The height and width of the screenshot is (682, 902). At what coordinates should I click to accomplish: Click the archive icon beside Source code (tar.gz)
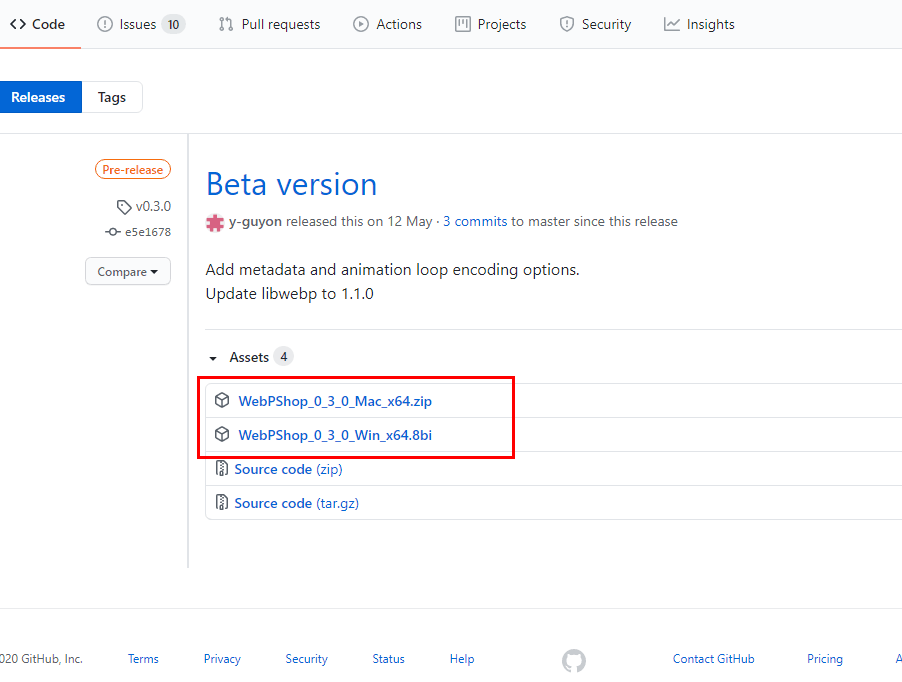tap(221, 502)
